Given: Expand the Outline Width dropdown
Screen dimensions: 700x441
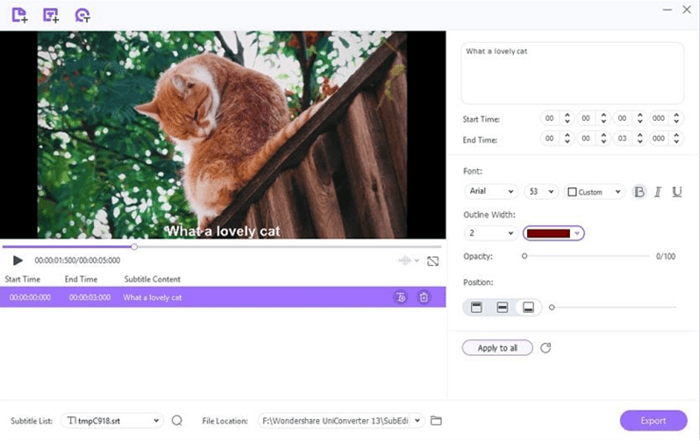Looking at the screenshot, I should (x=491, y=233).
